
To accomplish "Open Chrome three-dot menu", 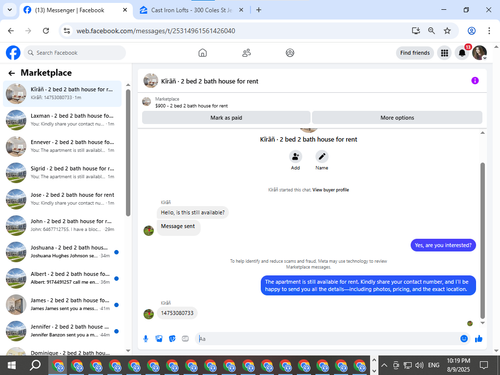I will point(489,31).
